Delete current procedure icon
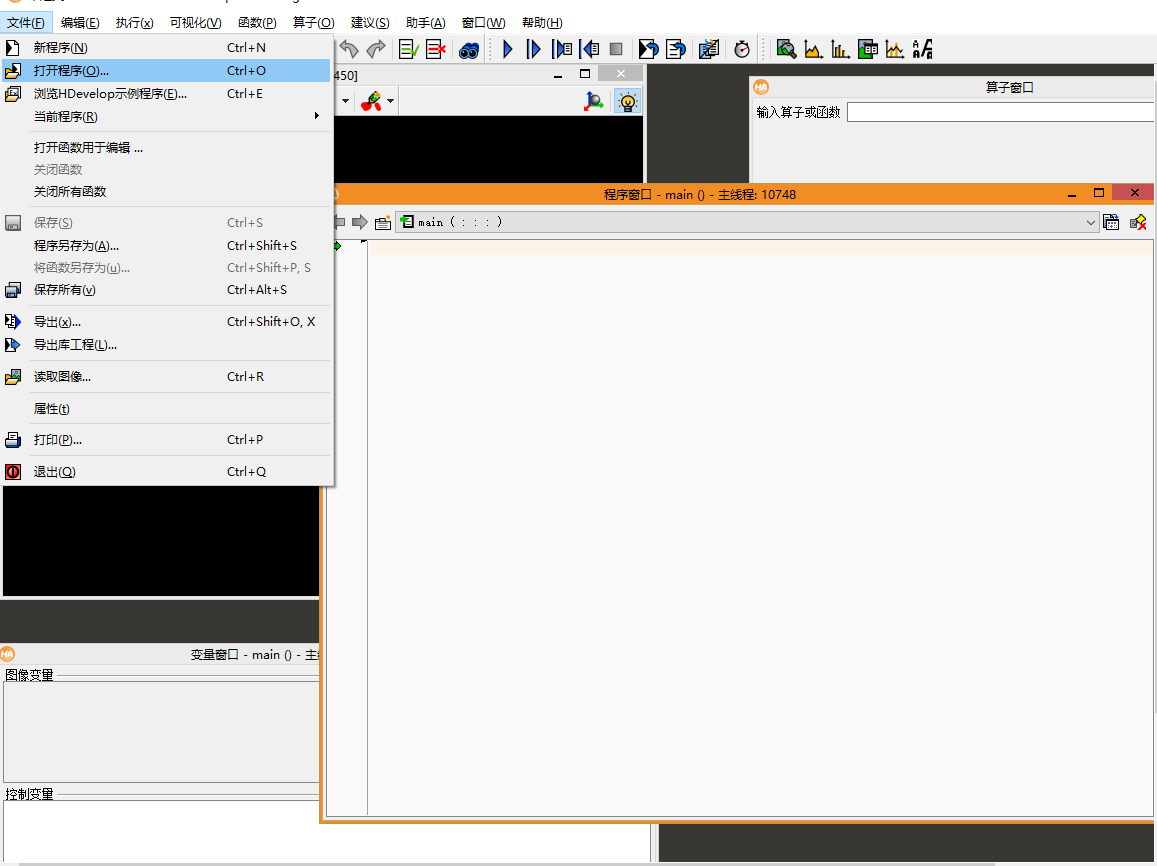Viewport: 1157px width, 866px height. (1138, 222)
